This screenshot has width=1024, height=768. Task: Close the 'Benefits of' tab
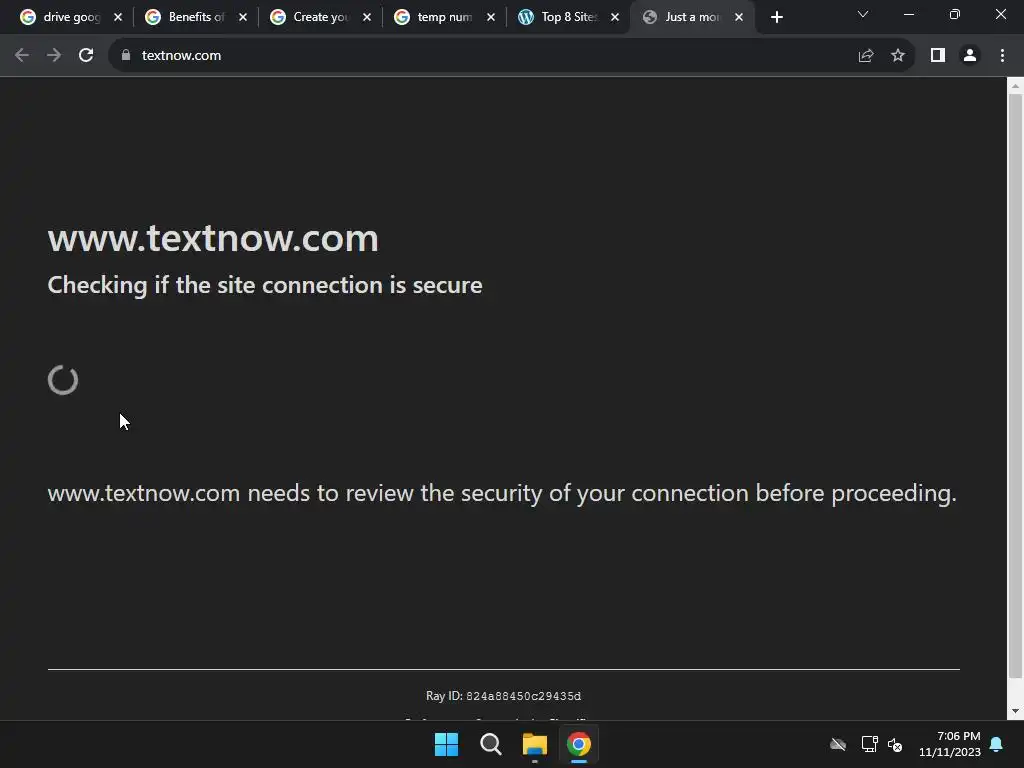[243, 18]
